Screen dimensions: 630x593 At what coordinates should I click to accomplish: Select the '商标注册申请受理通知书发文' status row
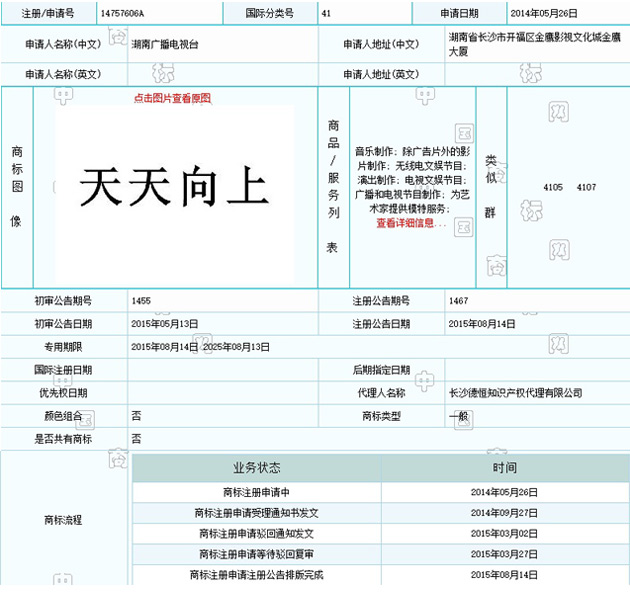pyautogui.click(x=257, y=512)
